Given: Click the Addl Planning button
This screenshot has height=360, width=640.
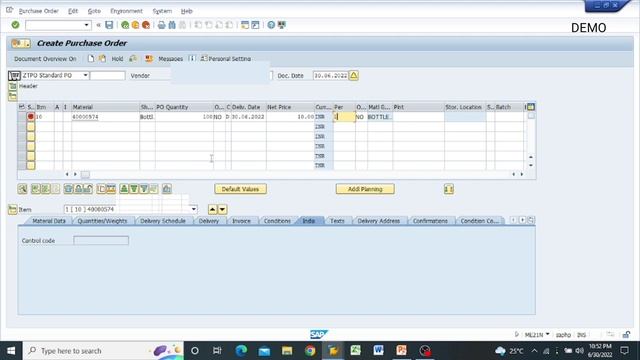Looking at the screenshot, I should point(365,189).
